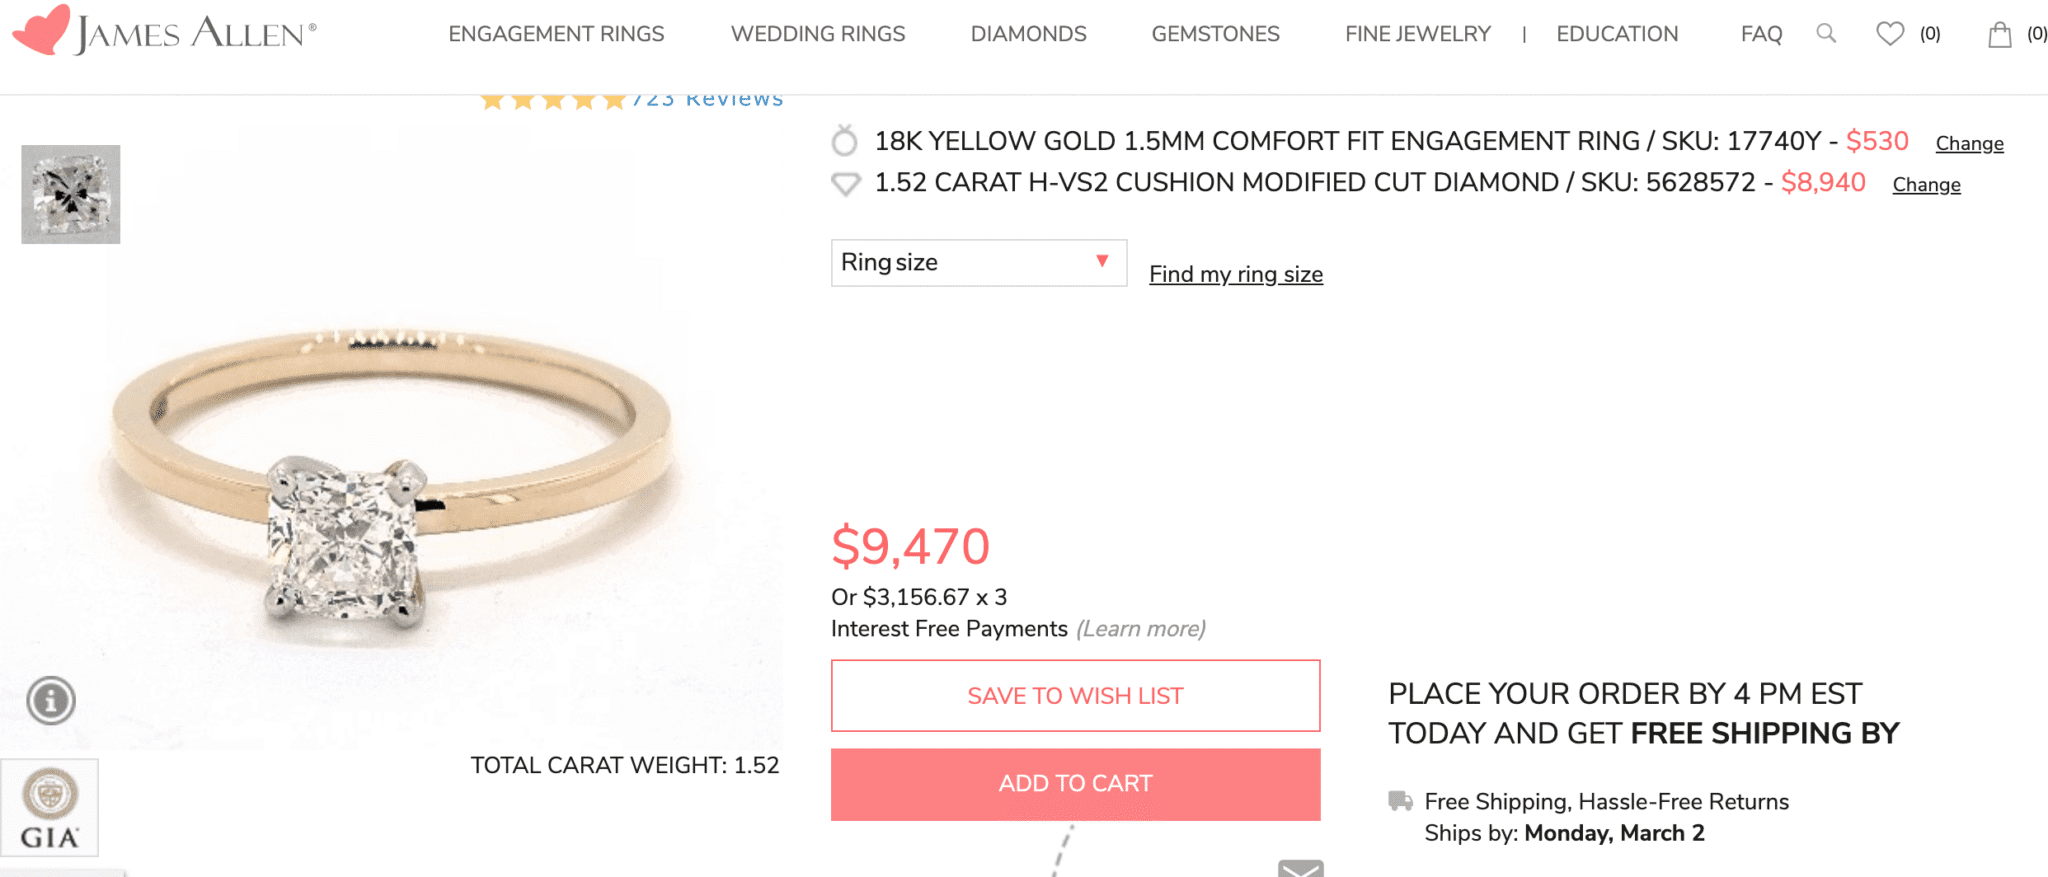Open the Ring size dropdown
Screen dimensions: 2048x877
(x=978, y=262)
